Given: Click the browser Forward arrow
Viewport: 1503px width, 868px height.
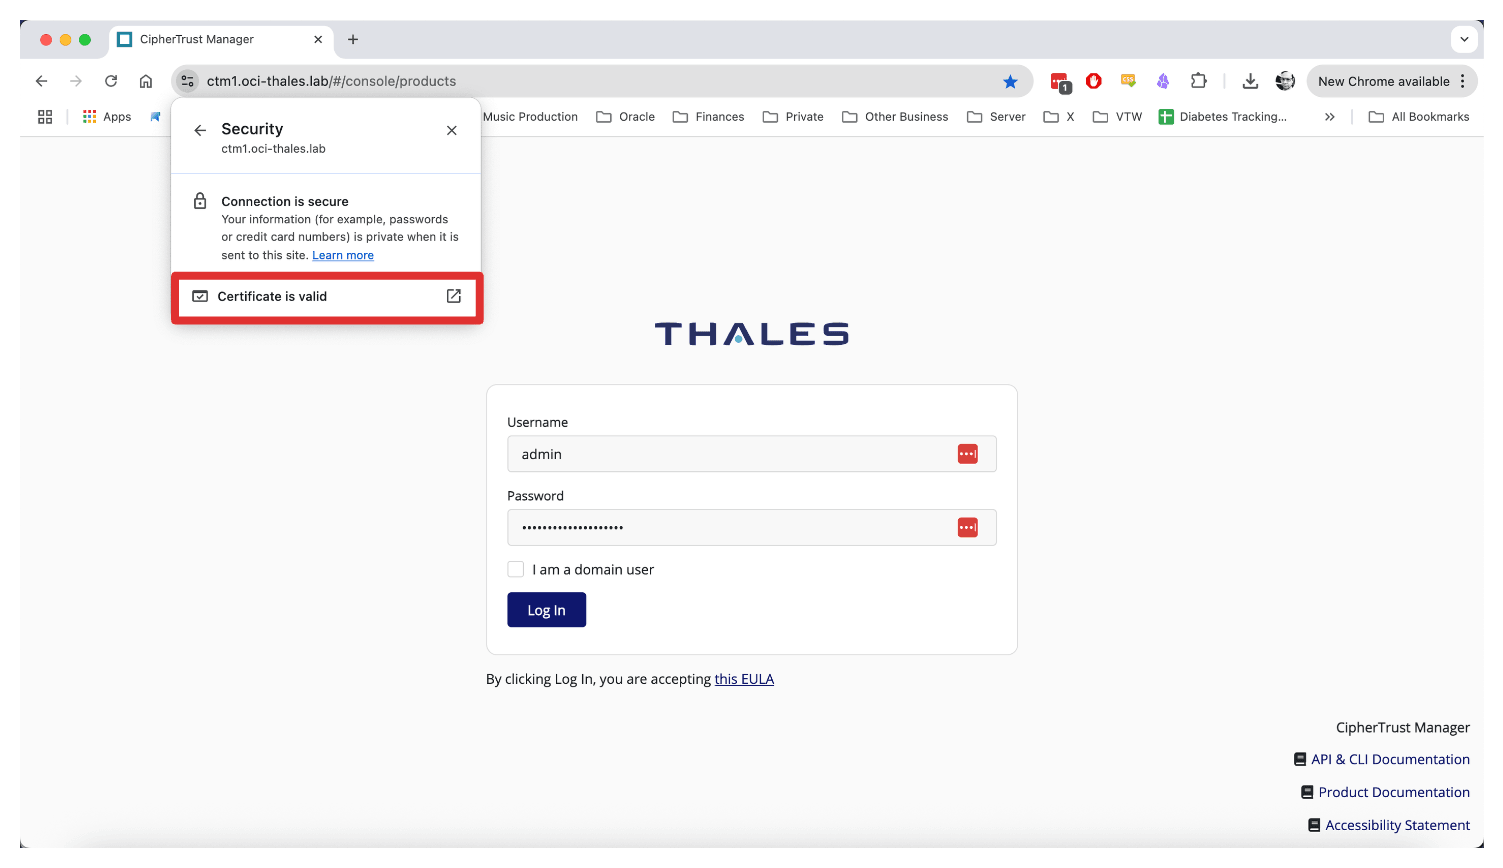Looking at the screenshot, I should tap(76, 81).
